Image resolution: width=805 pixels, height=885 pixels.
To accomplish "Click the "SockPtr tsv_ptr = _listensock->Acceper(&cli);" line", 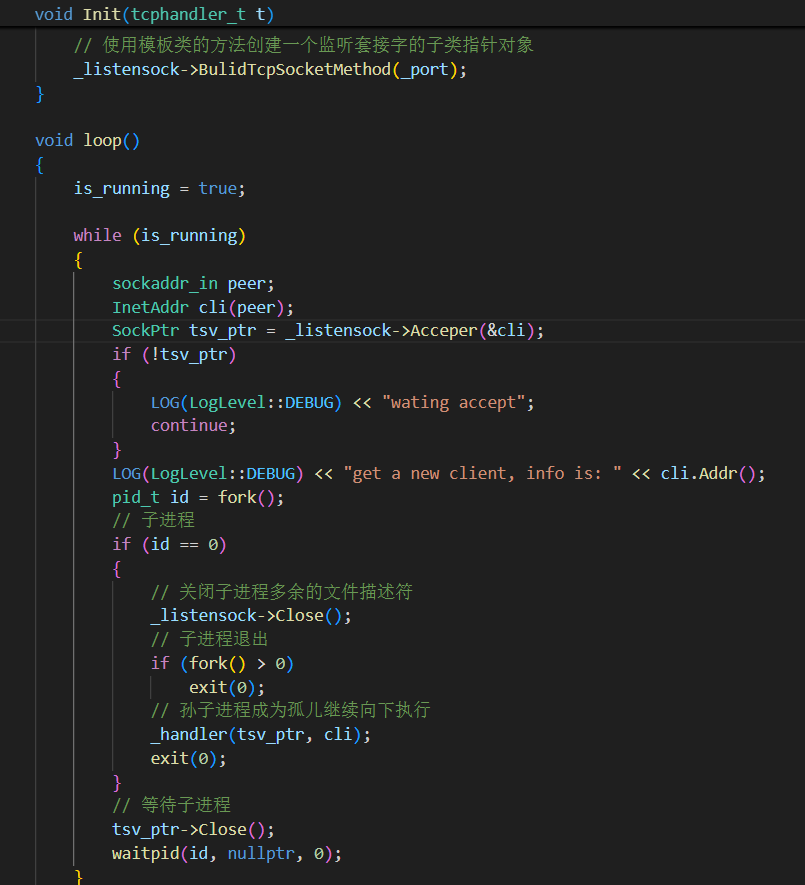I will click(327, 331).
